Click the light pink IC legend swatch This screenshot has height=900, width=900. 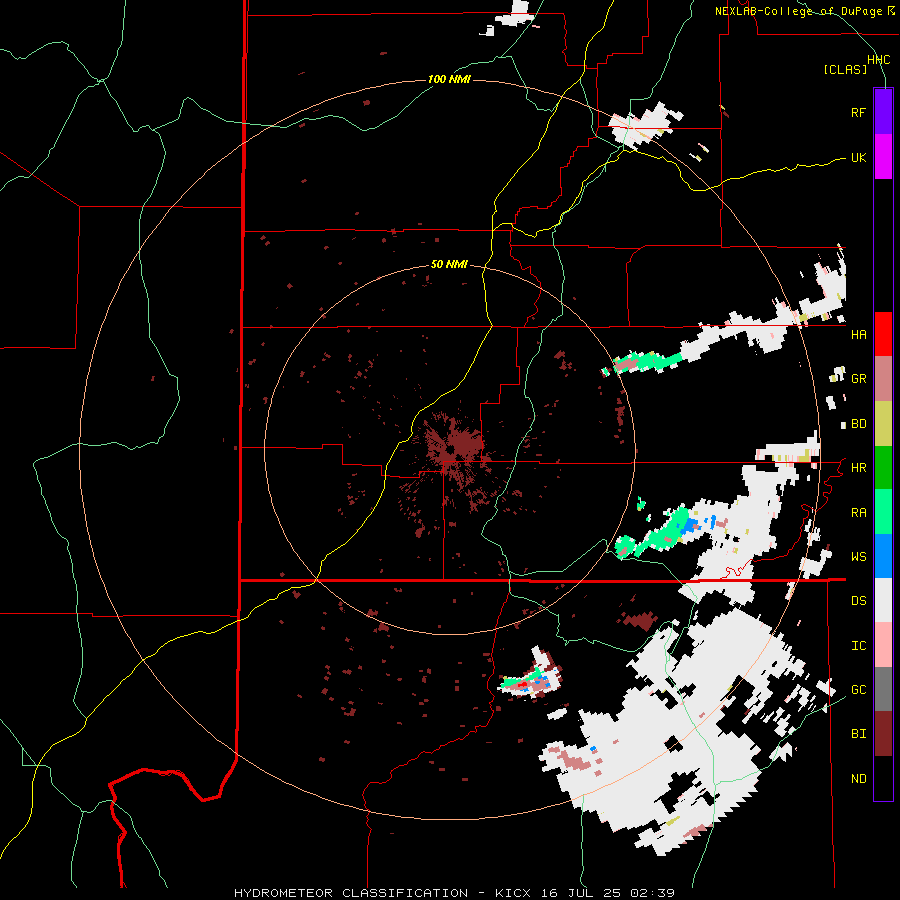[883, 645]
